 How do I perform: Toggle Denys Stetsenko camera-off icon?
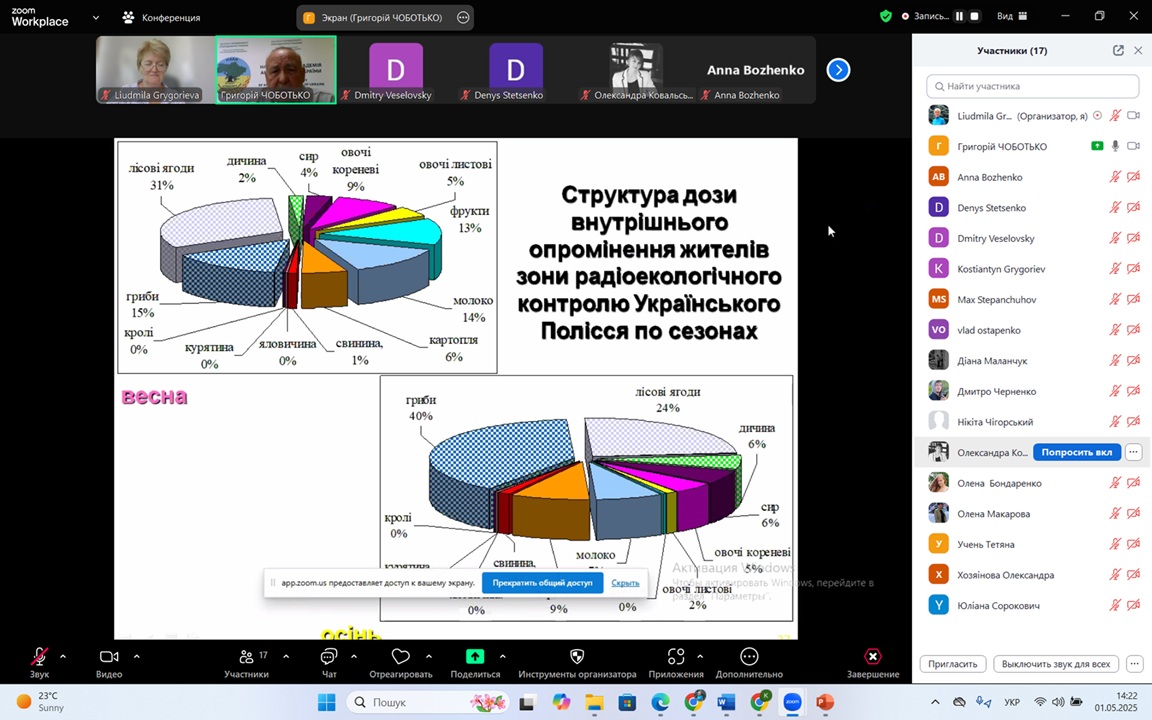1134,208
